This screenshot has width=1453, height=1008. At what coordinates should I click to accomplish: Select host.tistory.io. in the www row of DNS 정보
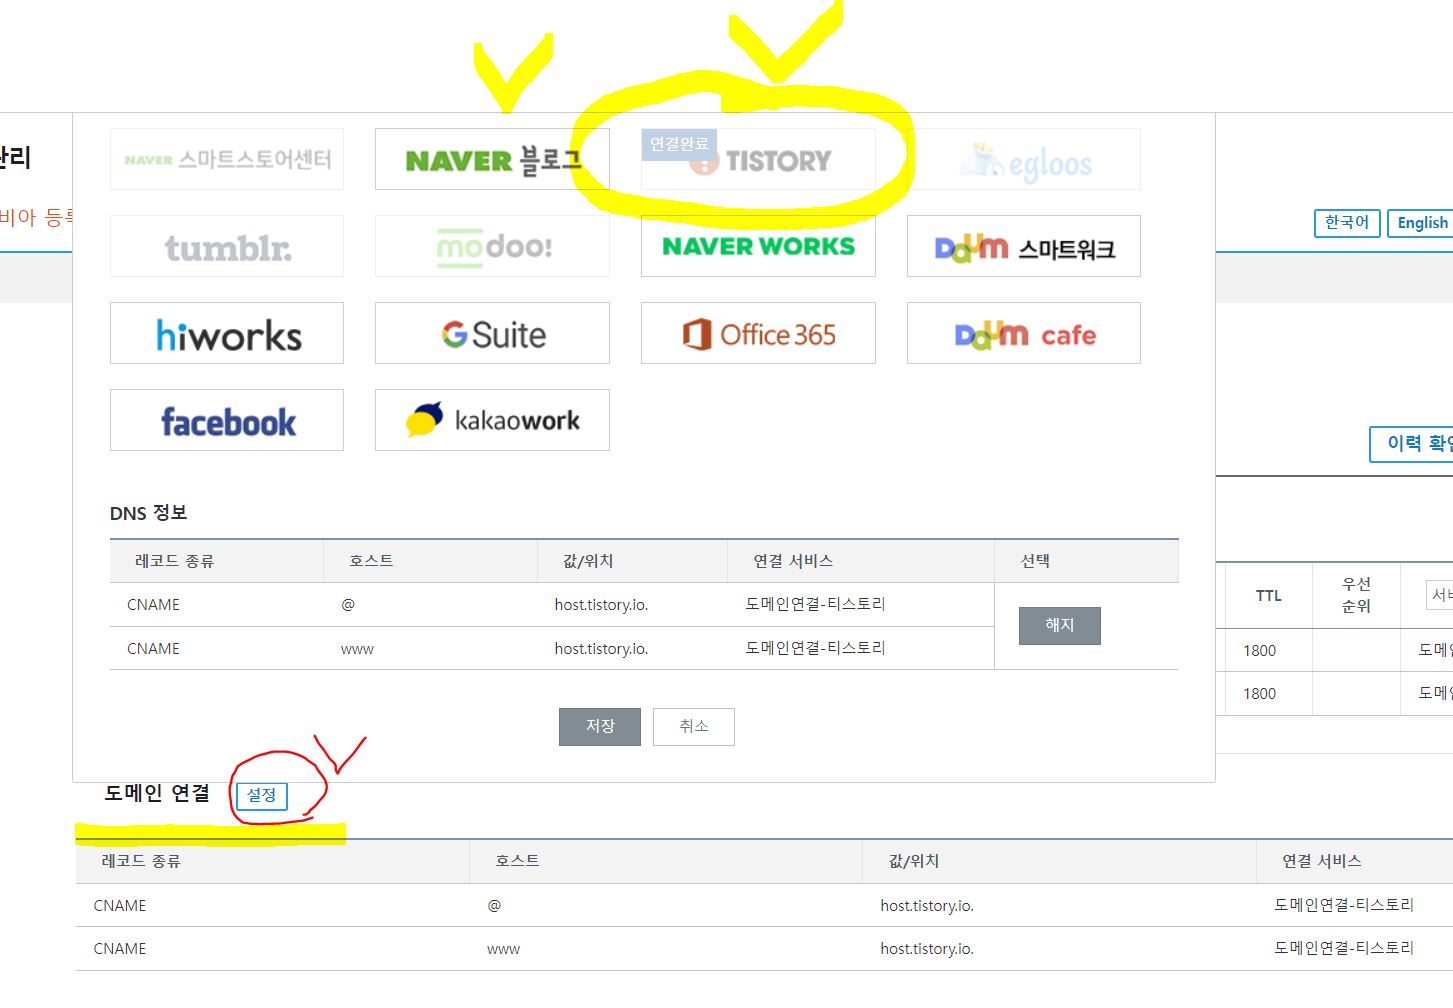tap(601, 649)
